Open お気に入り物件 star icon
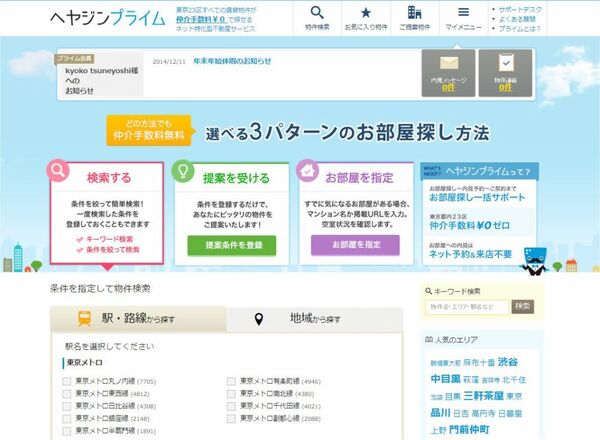The image size is (600, 440). [366, 13]
